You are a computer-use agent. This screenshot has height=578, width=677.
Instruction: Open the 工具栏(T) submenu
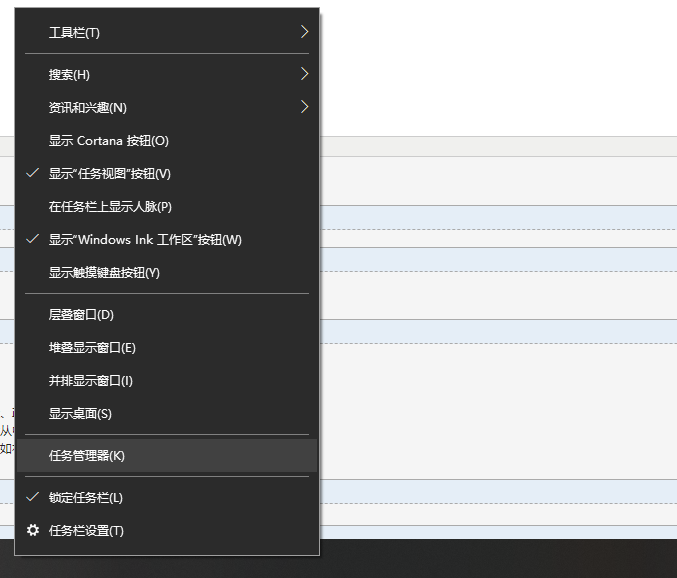coord(167,32)
